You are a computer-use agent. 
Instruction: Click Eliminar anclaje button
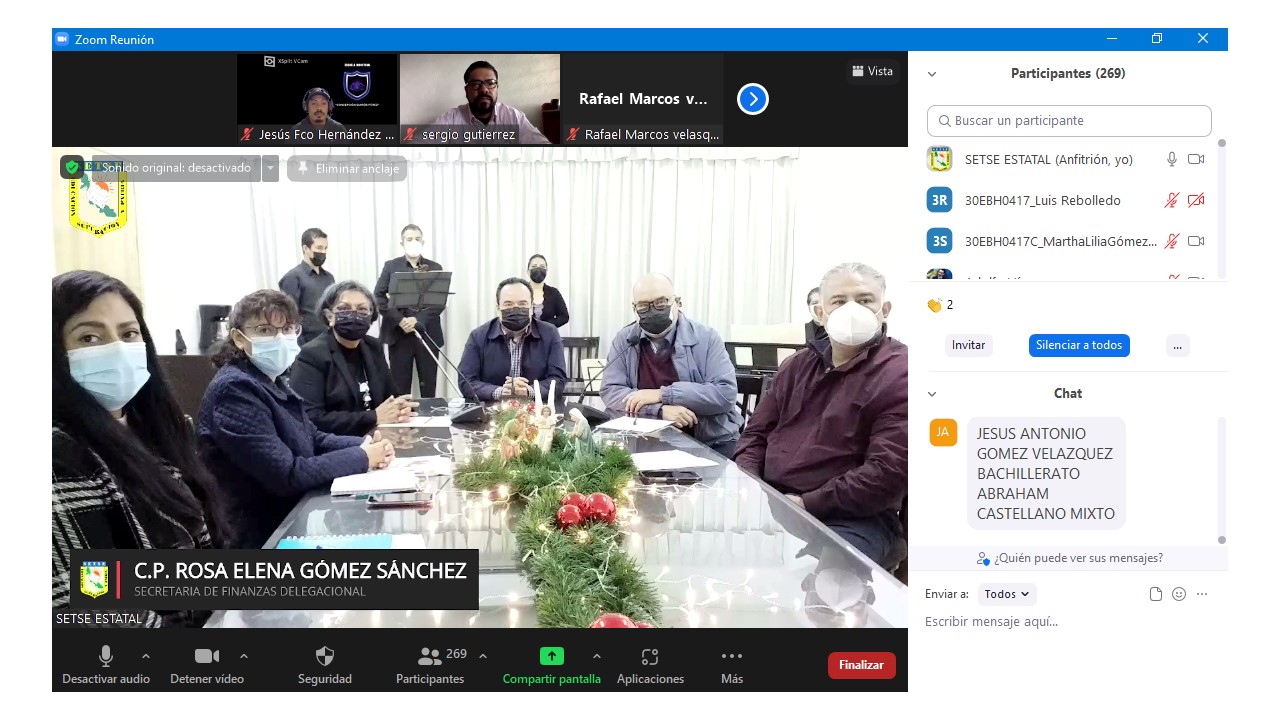(347, 168)
